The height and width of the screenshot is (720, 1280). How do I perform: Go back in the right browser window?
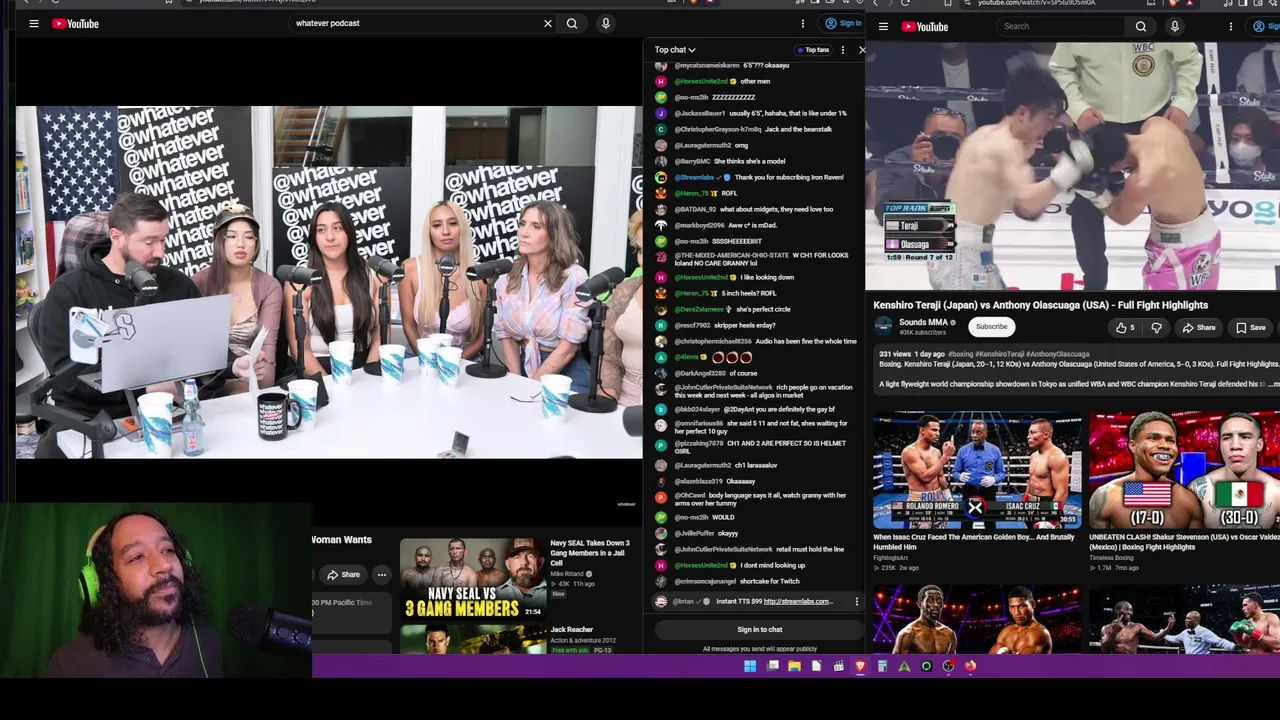(x=874, y=3)
